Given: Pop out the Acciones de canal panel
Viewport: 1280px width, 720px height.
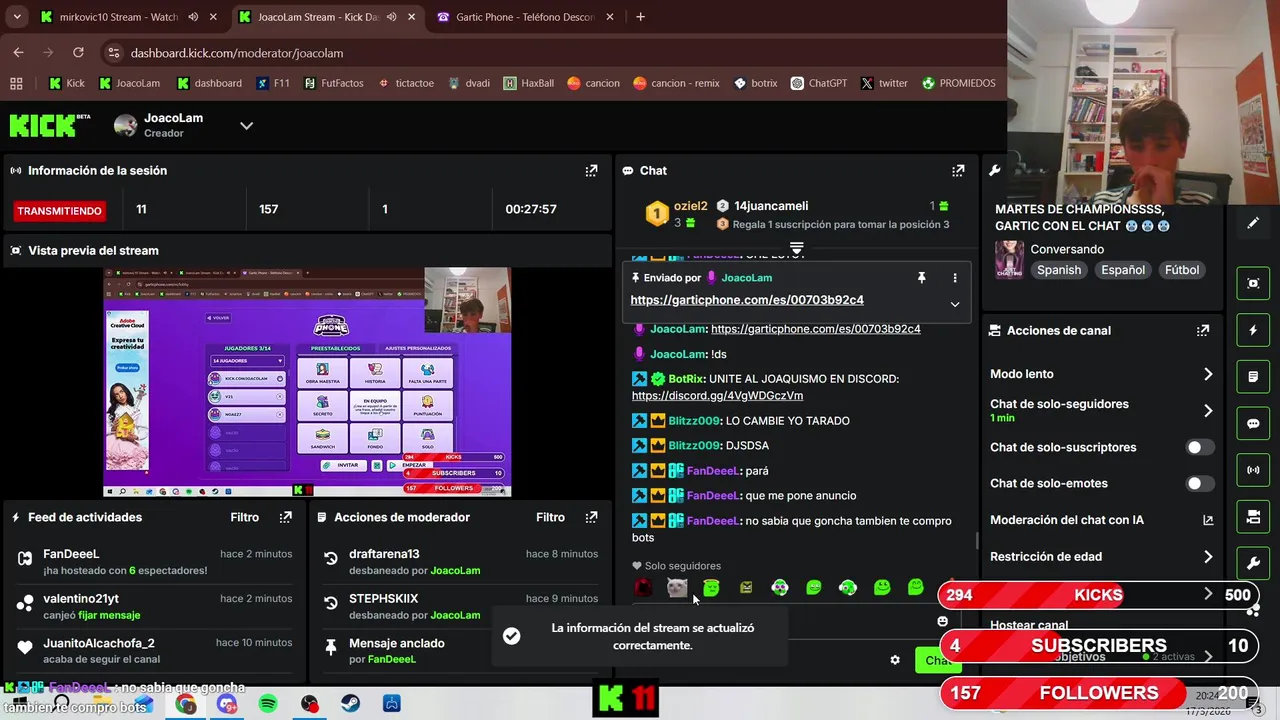Looking at the screenshot, I should 1203,330.
